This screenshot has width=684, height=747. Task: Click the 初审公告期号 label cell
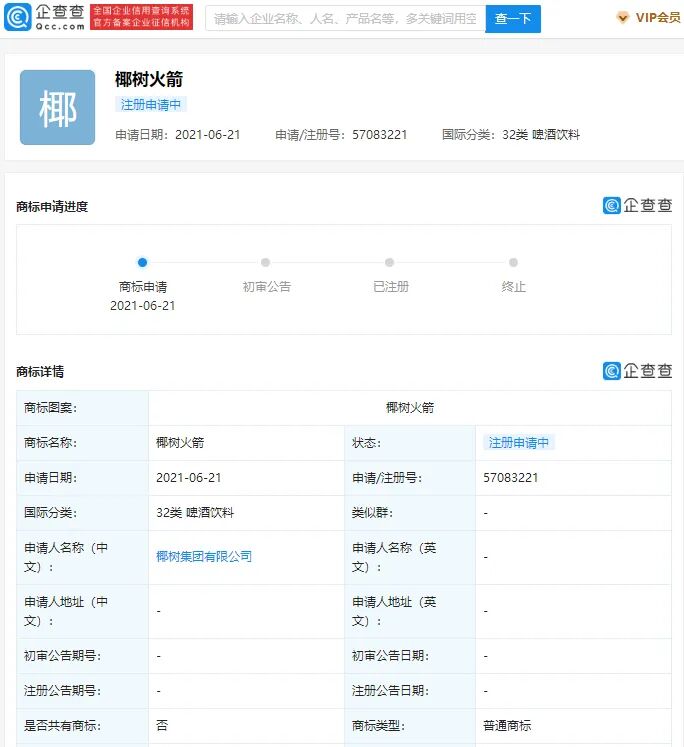tap(82, 656)
